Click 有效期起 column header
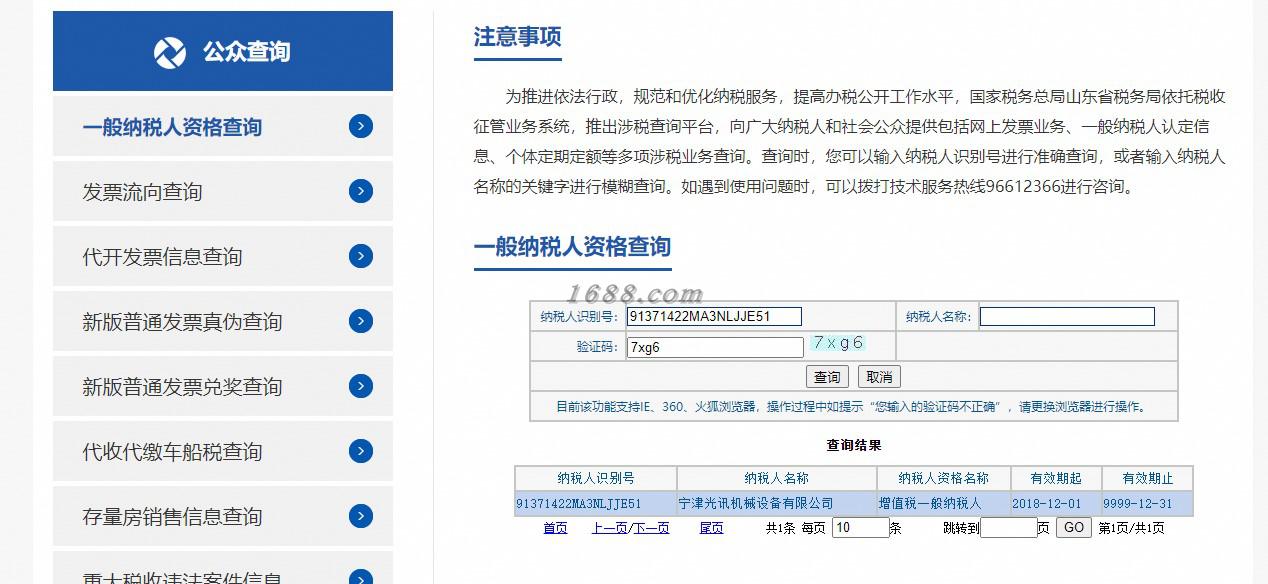Viewport: 1268px width, 584px height. coord(1056,478)
